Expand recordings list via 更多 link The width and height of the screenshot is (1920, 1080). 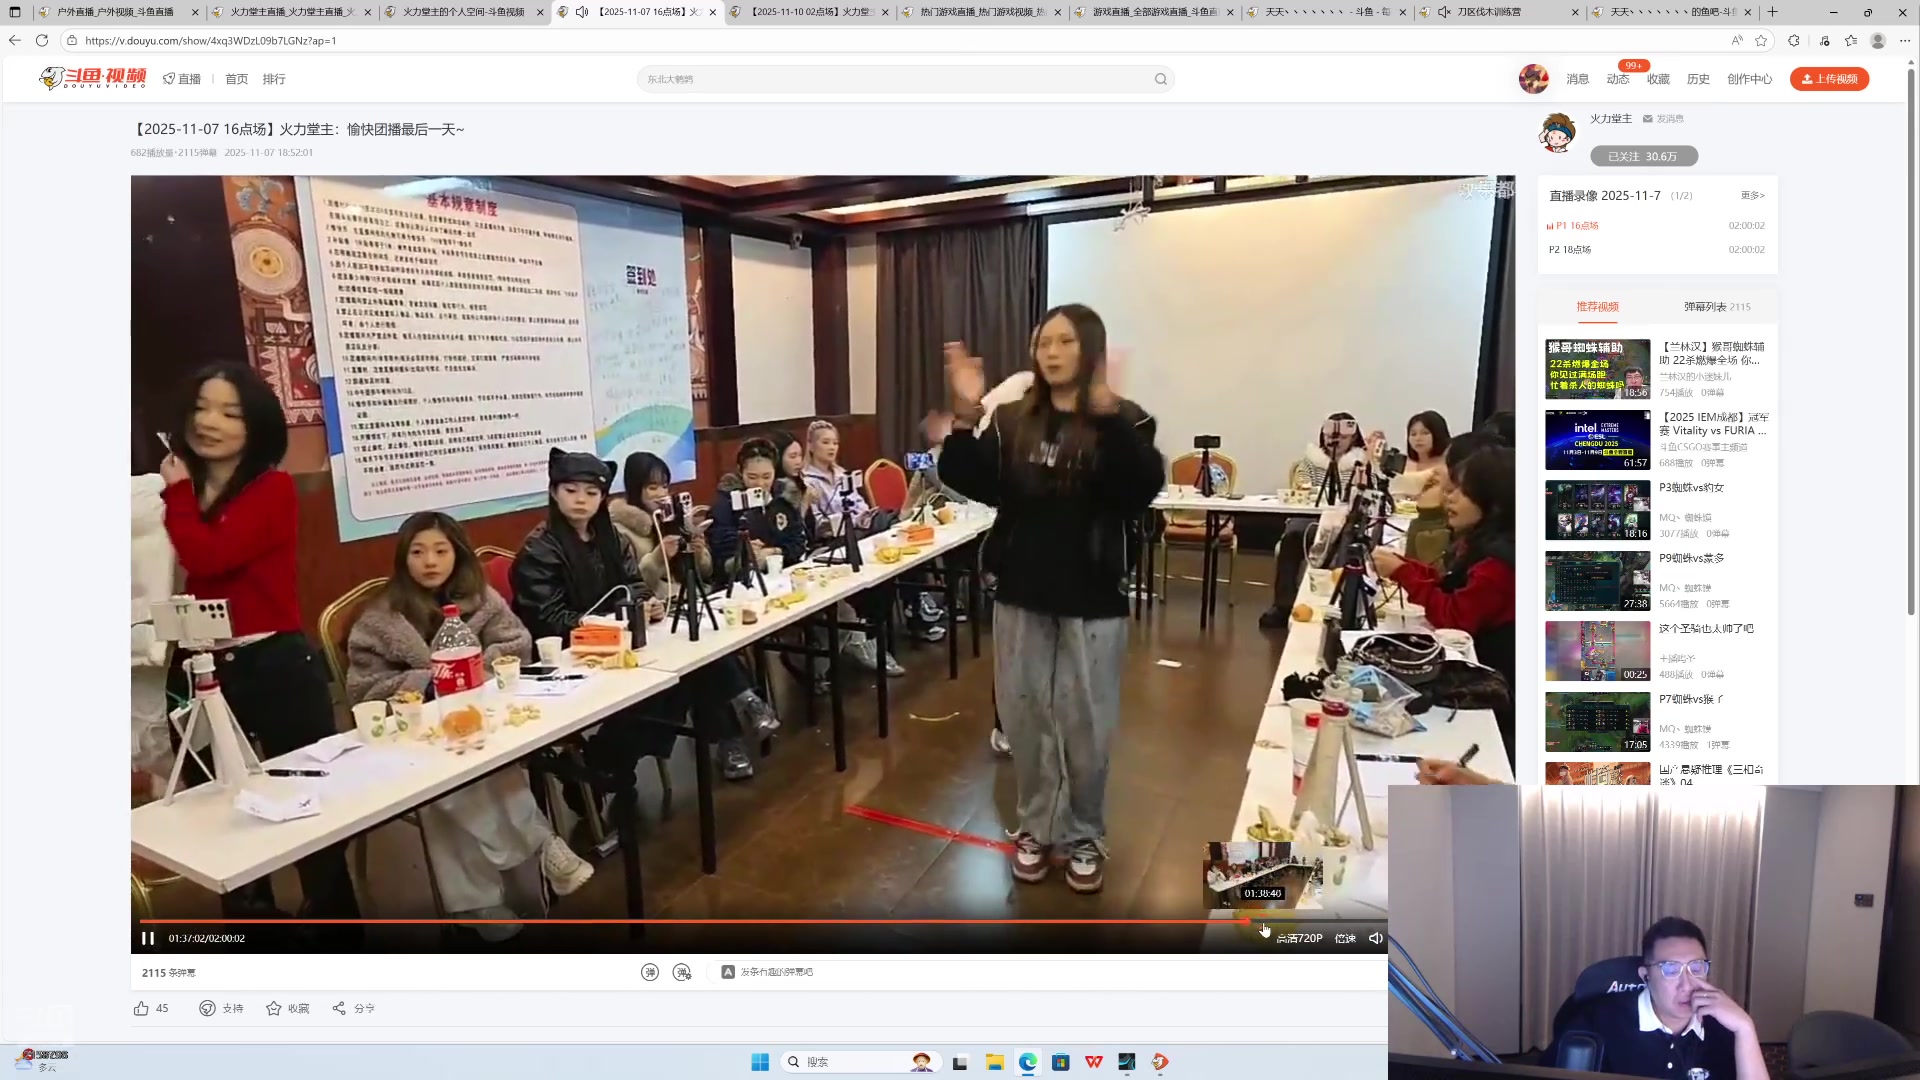point(1751,195)
